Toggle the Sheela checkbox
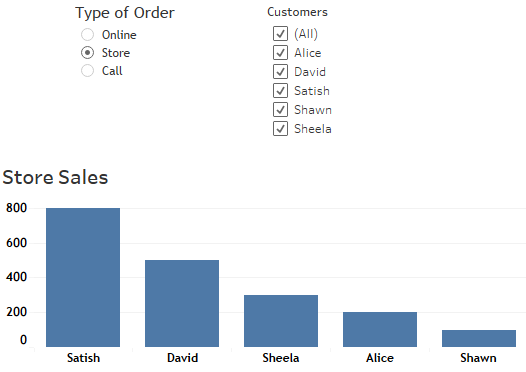Viewport: 526px width, 372px height. 280,129
